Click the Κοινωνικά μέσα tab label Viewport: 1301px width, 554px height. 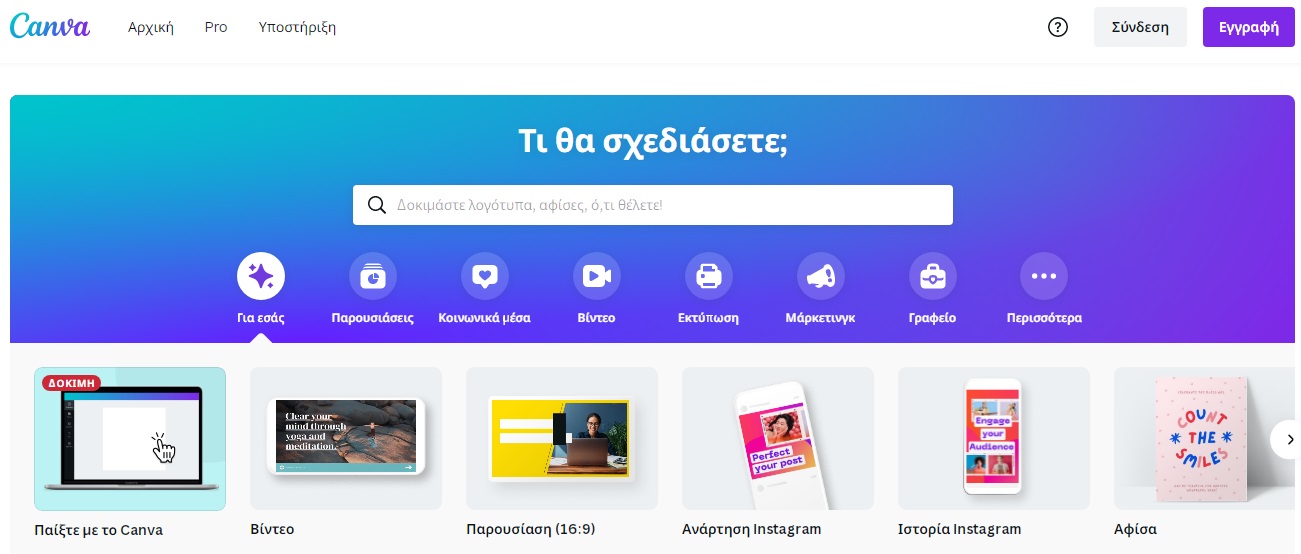pos(485,318)
